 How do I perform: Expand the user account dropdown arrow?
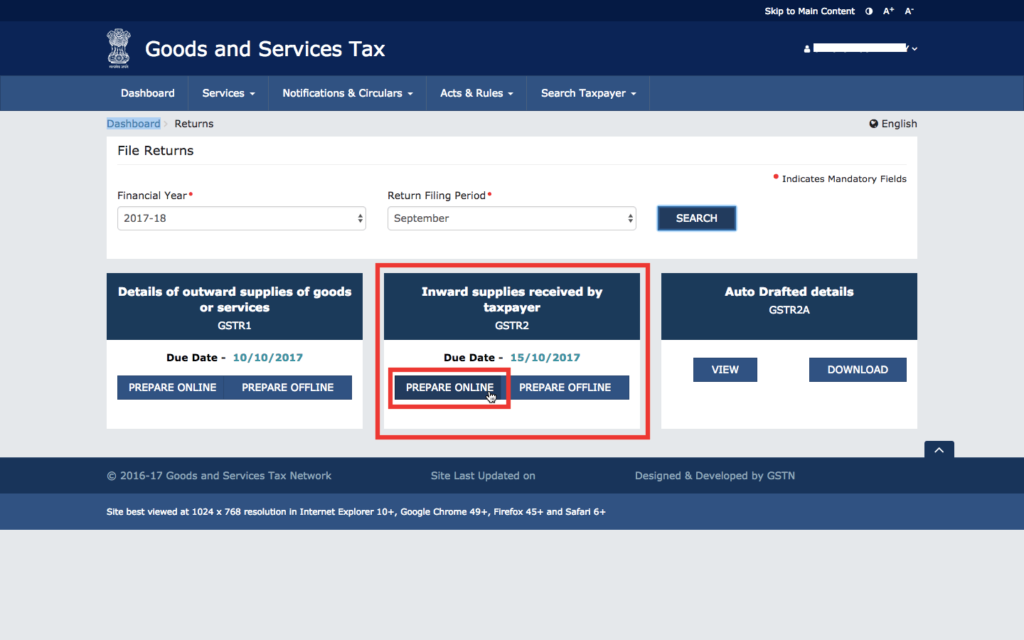point(914,49)
